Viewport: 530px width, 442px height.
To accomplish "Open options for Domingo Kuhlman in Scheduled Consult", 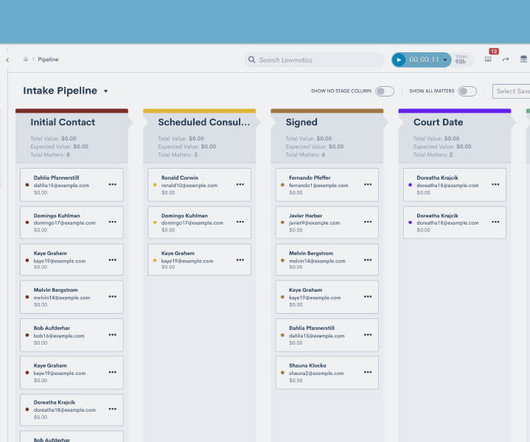I will tap(240, 222).
